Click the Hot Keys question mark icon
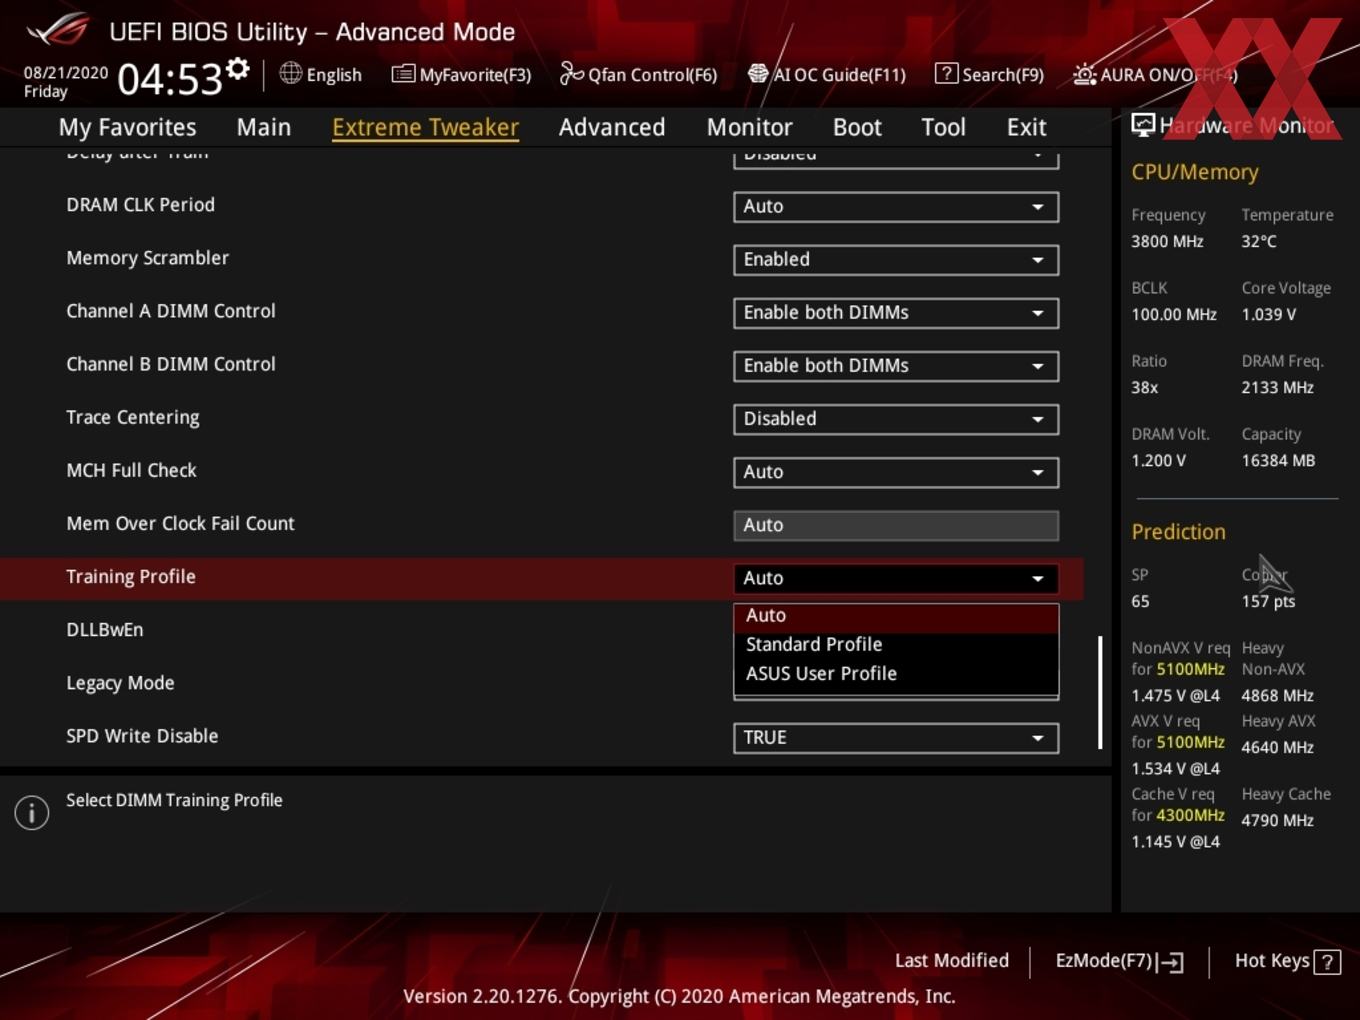This screenshot has width=1360, height=1020. 1327,962
